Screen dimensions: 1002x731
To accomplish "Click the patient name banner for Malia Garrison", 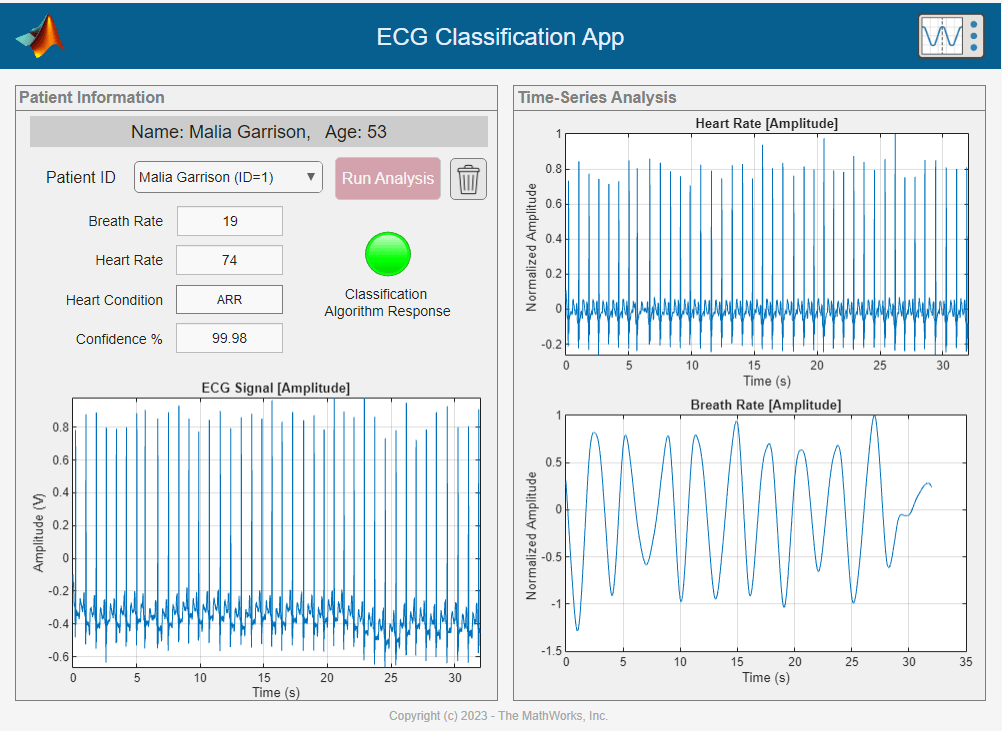I will point(258,131).
